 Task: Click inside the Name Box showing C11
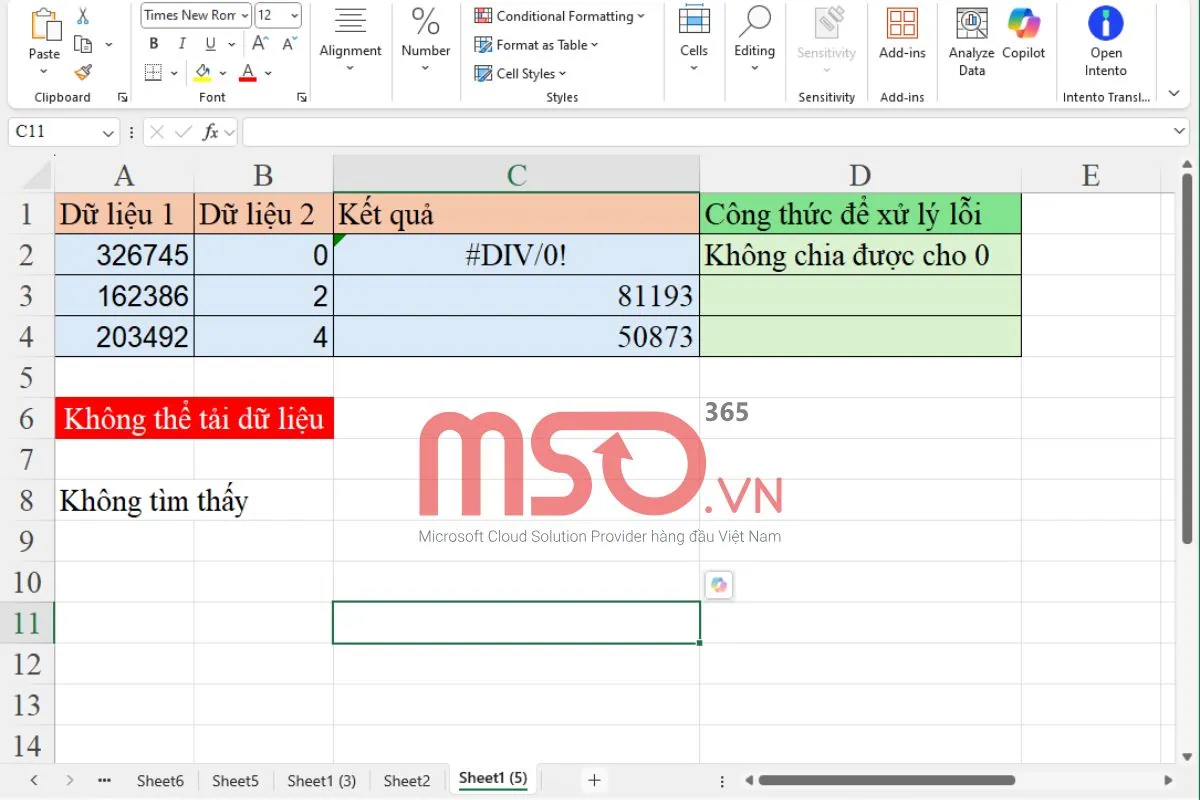tap(55, 131)
